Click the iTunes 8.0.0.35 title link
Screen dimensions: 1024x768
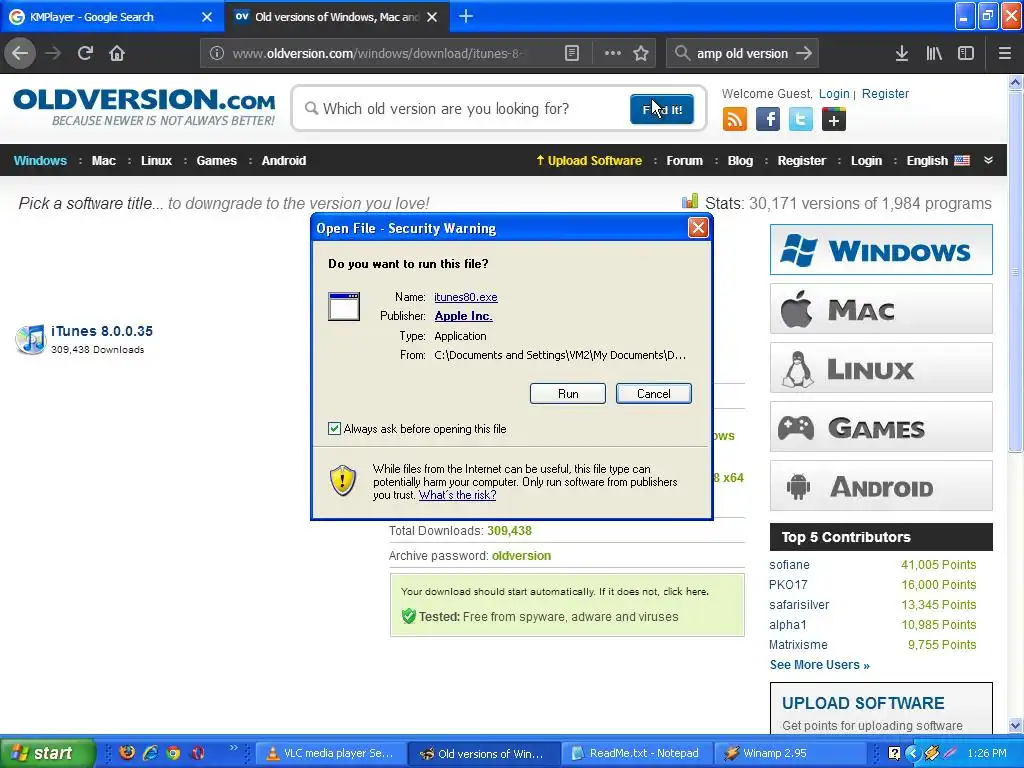pos(102,331)
